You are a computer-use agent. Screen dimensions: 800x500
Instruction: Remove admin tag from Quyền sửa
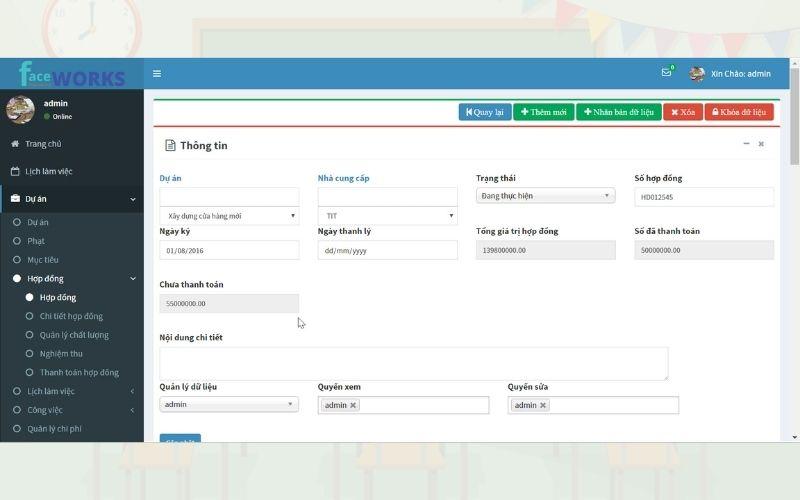[x=543, y=405]
